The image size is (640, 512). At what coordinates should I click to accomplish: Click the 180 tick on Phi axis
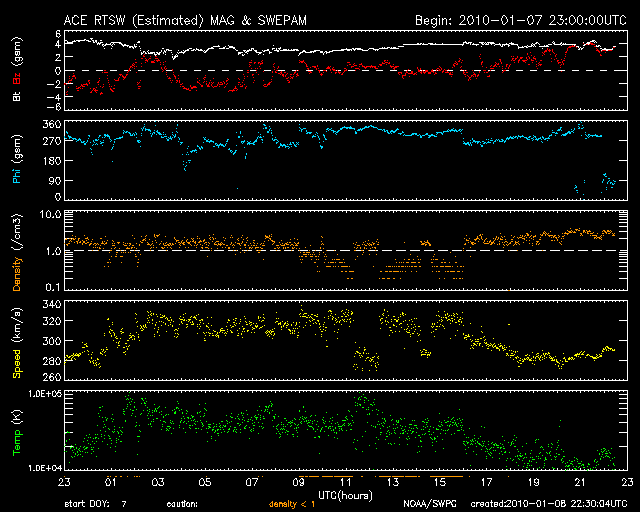pos(52,161)
